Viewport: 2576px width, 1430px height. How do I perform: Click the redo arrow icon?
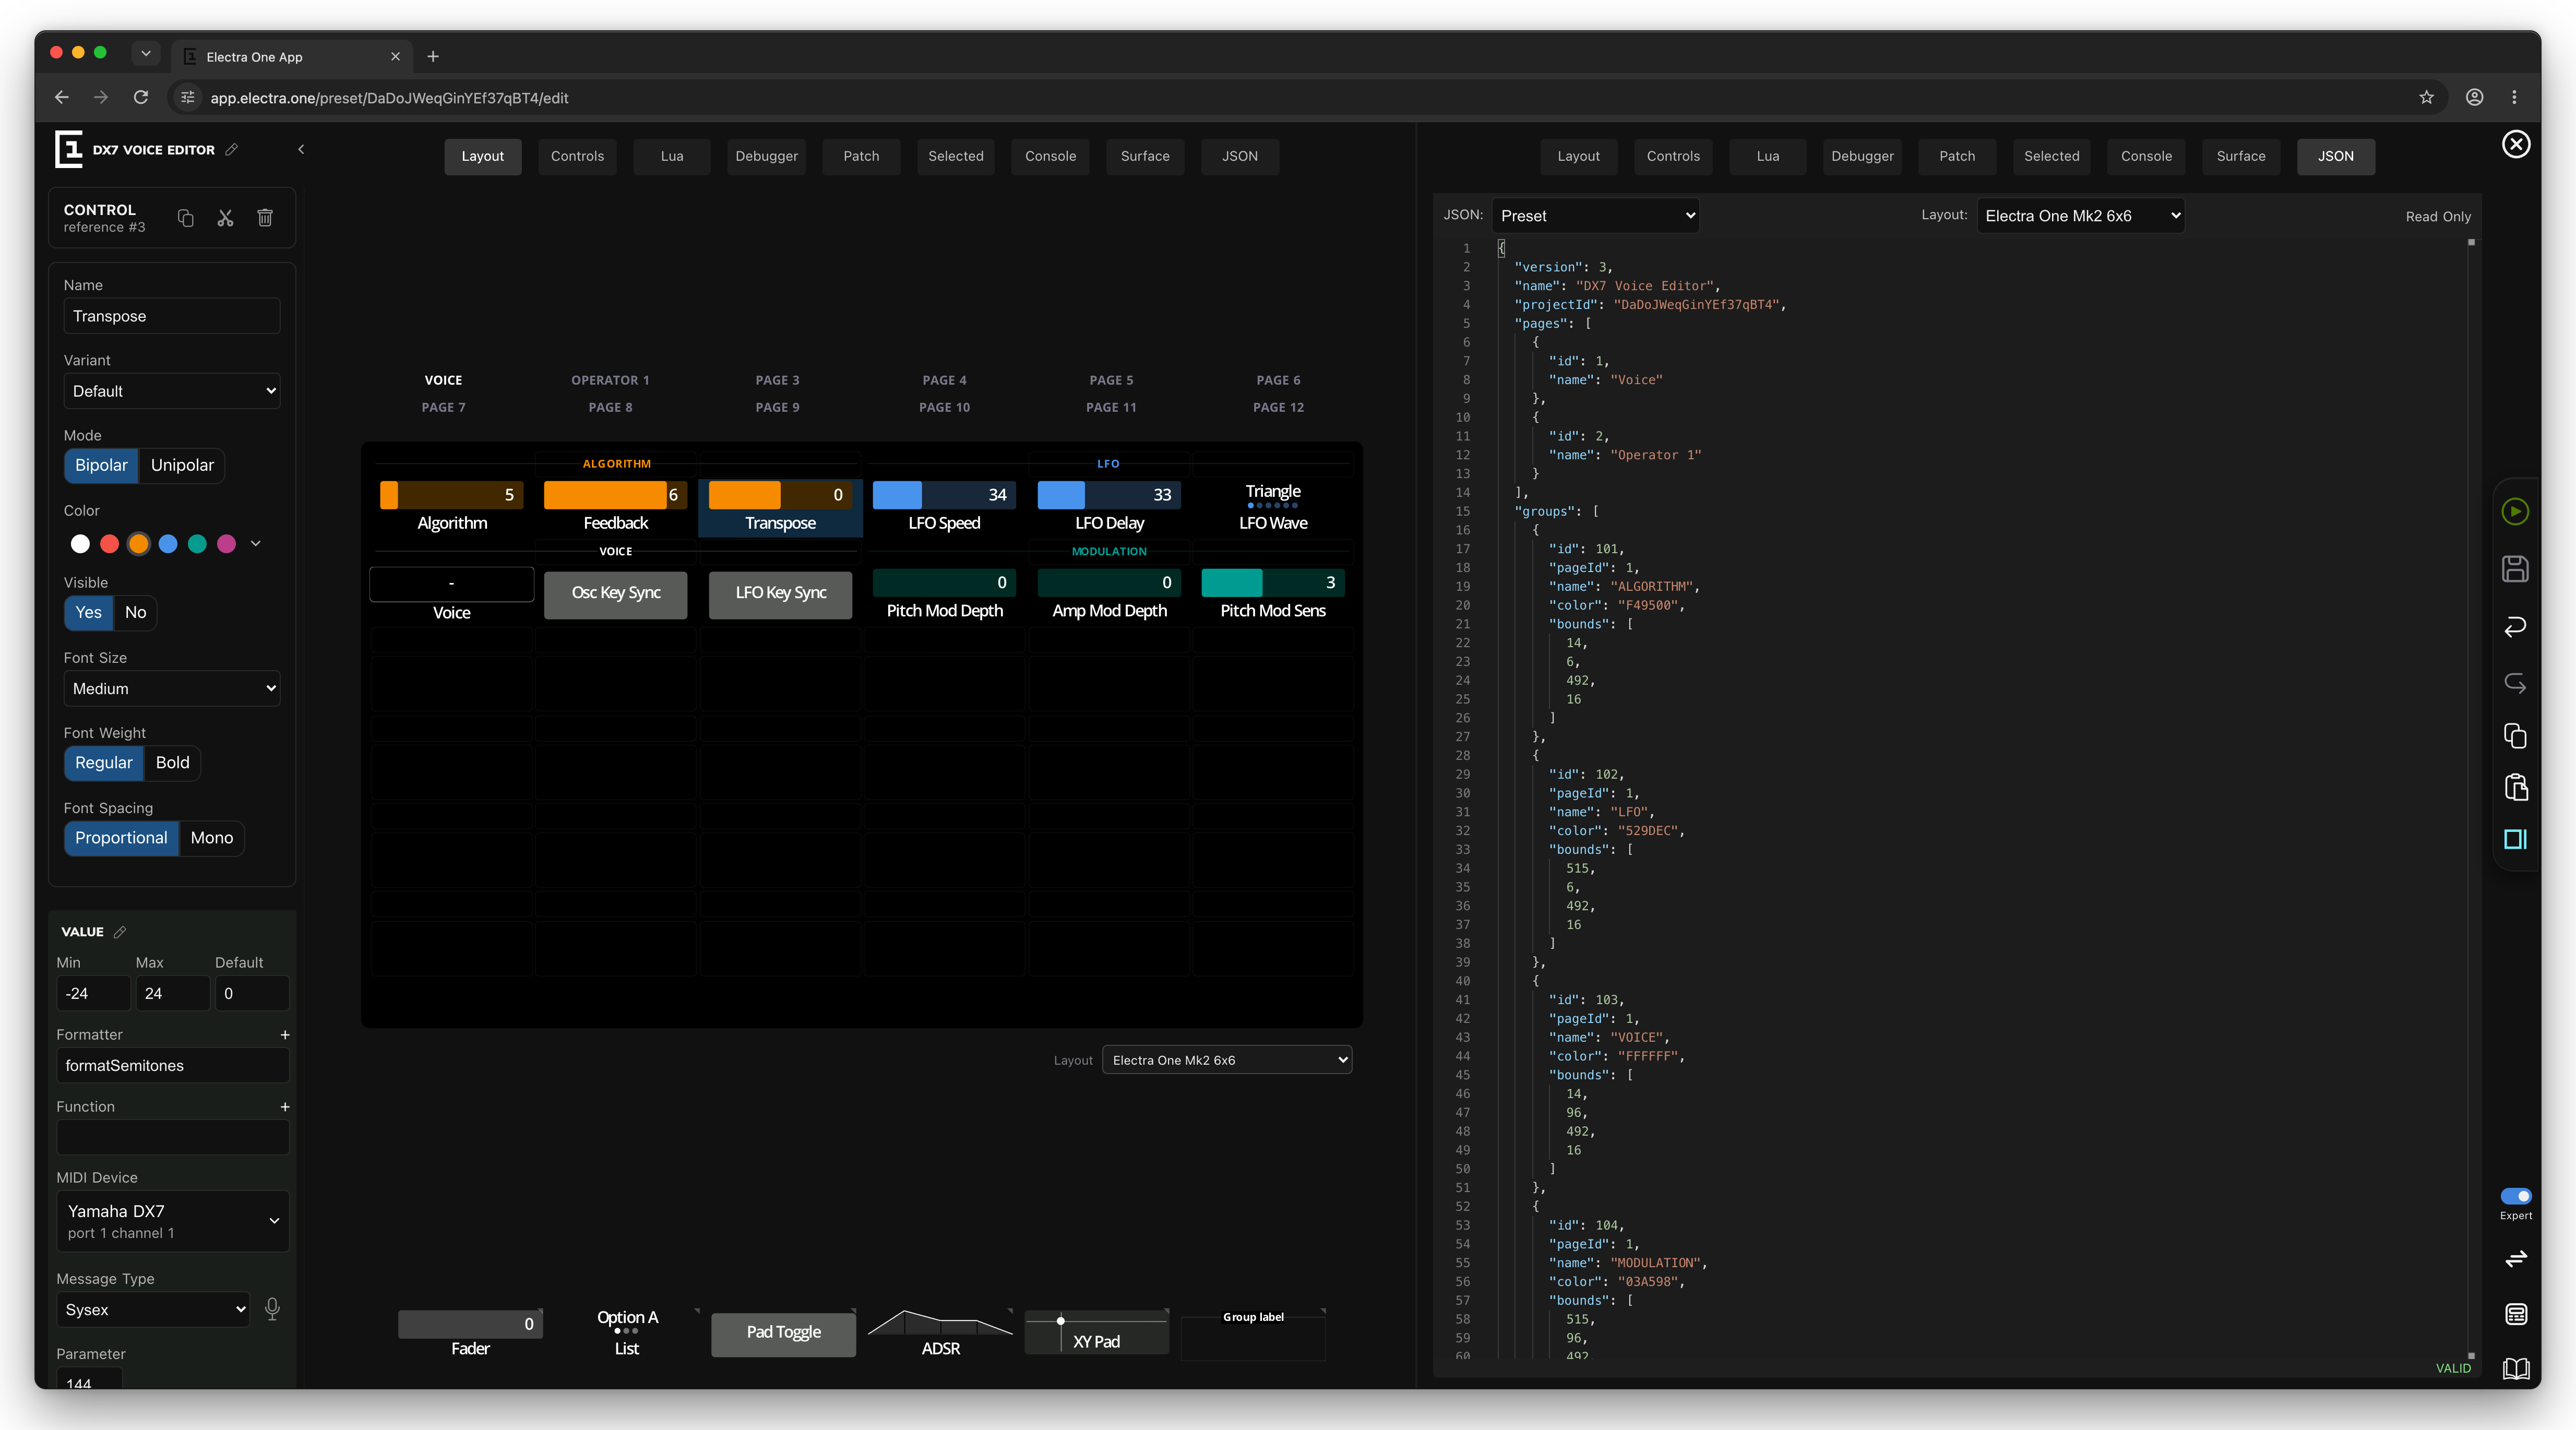pos(2515,683)
